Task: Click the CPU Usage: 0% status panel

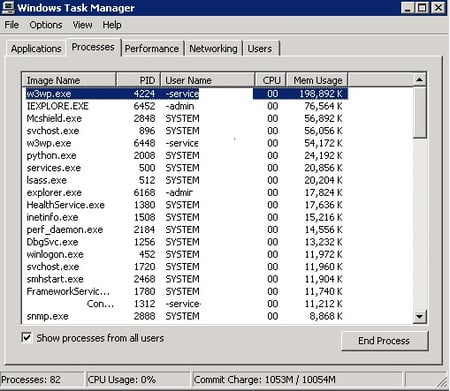Action: coord(138,380)
